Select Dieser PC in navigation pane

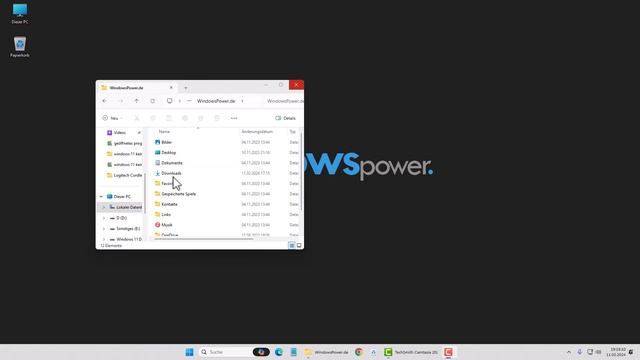click(120, 196)
